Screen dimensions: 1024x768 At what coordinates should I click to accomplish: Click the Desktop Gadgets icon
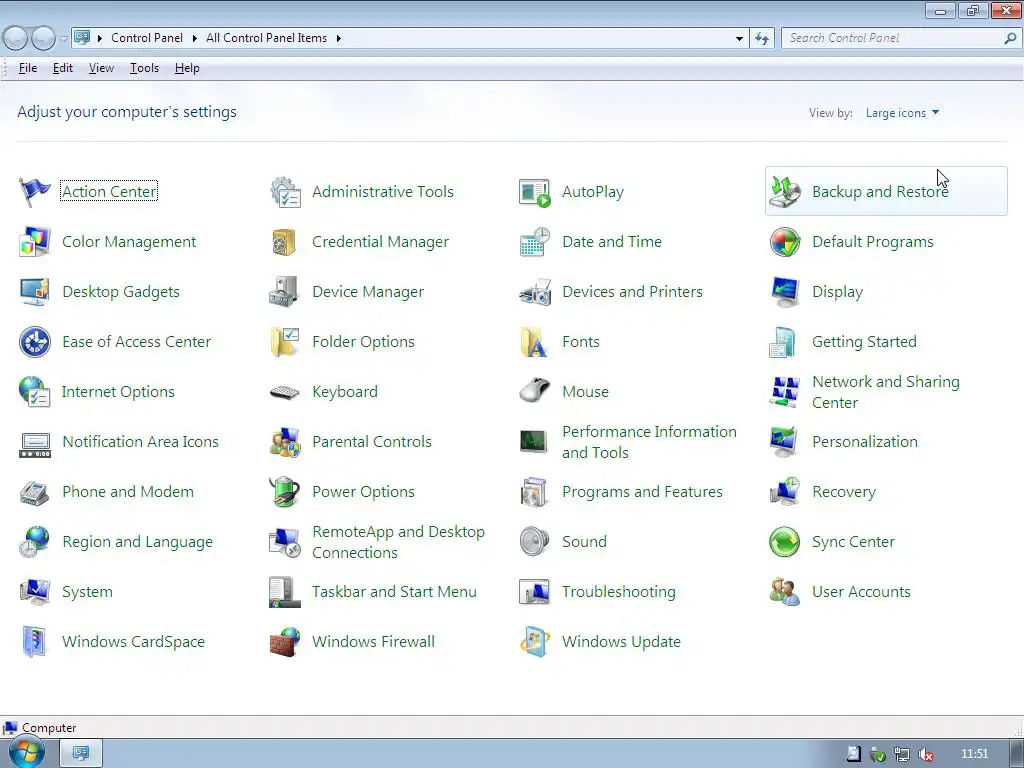(35, 292)
